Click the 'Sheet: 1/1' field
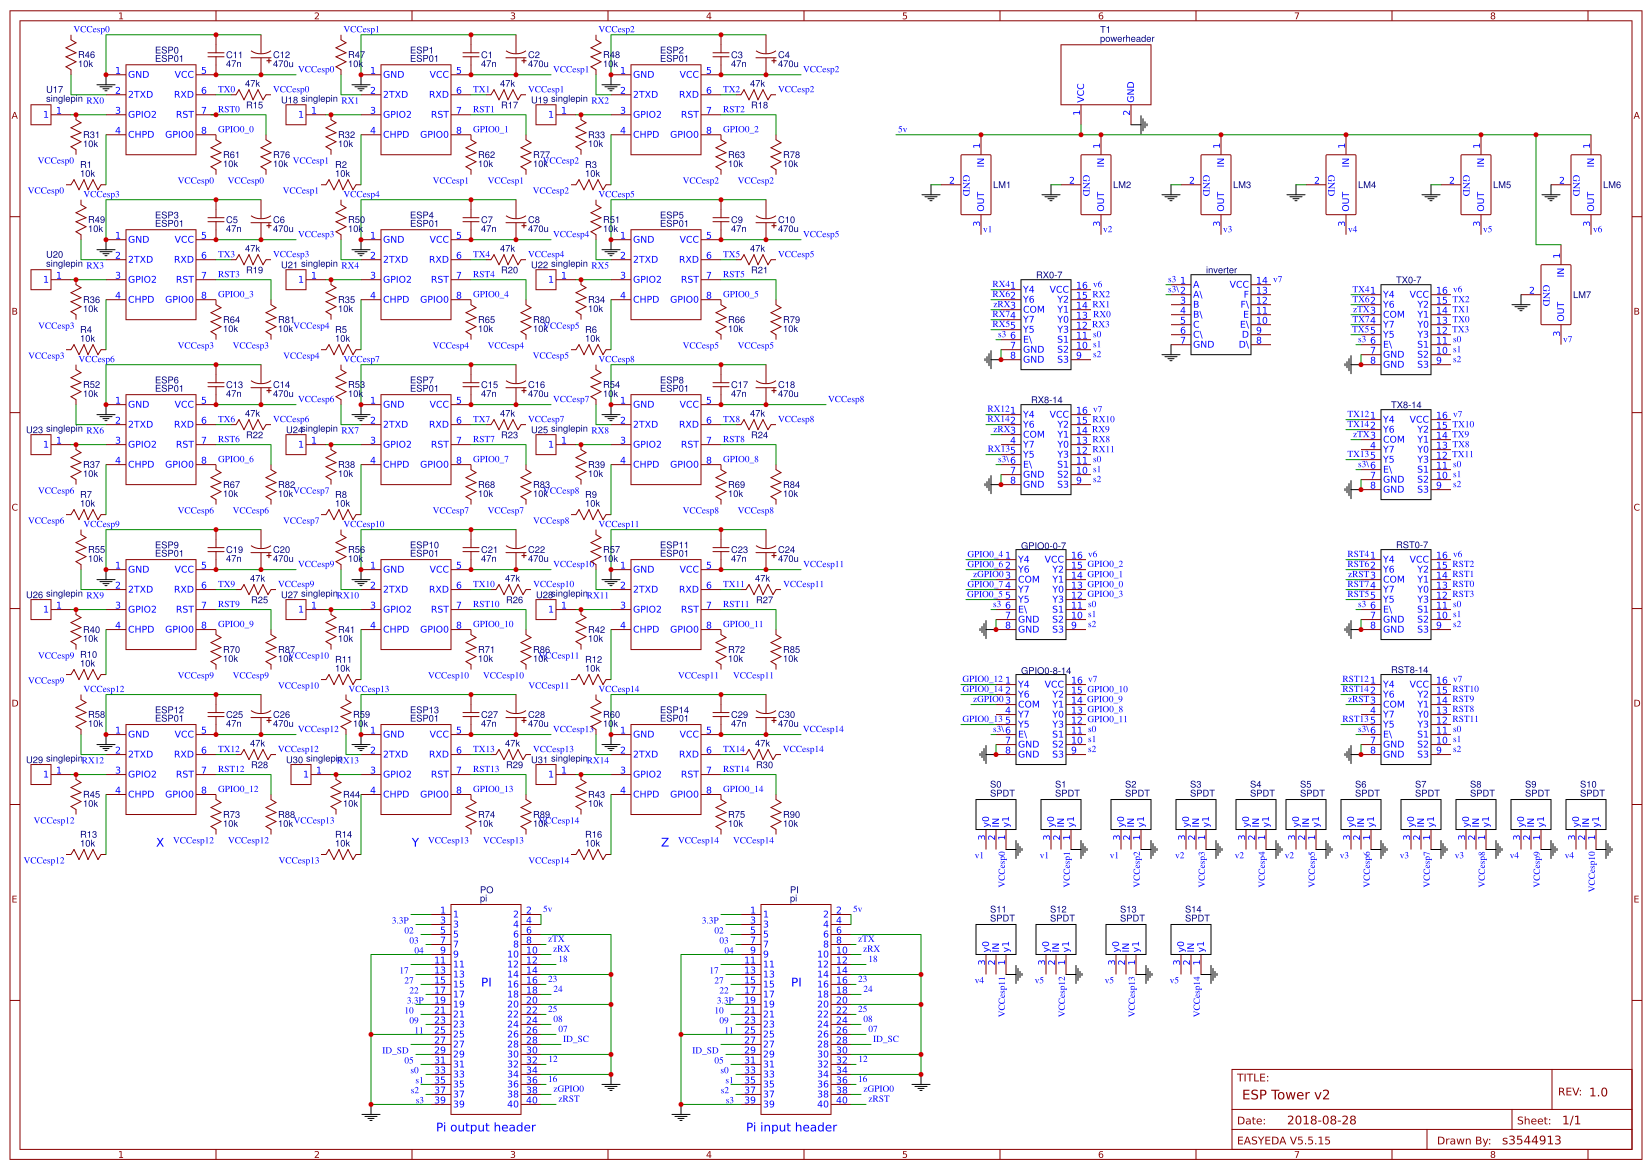This screenshot has height=1170, width=1652. click(x=1548, y=1120)
